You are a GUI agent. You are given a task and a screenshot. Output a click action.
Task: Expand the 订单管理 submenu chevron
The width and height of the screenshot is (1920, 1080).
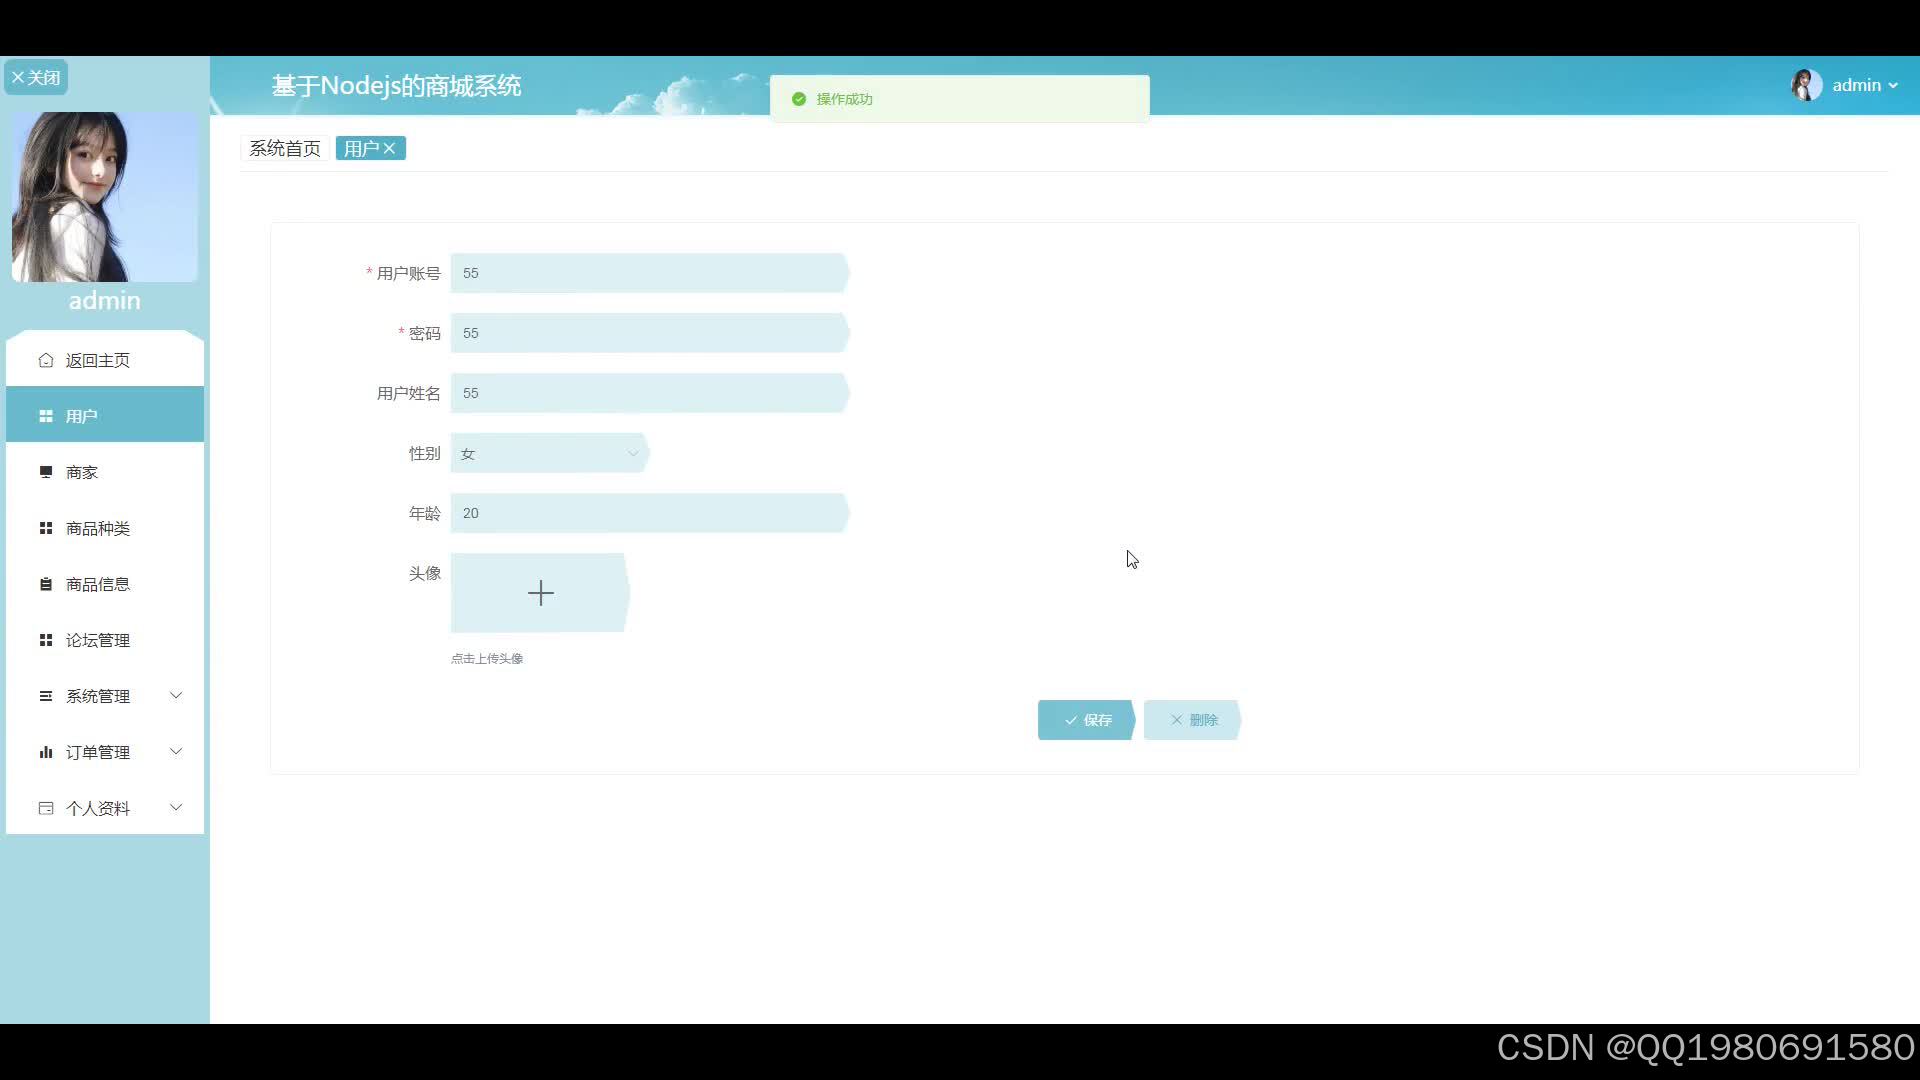[176, 751]
